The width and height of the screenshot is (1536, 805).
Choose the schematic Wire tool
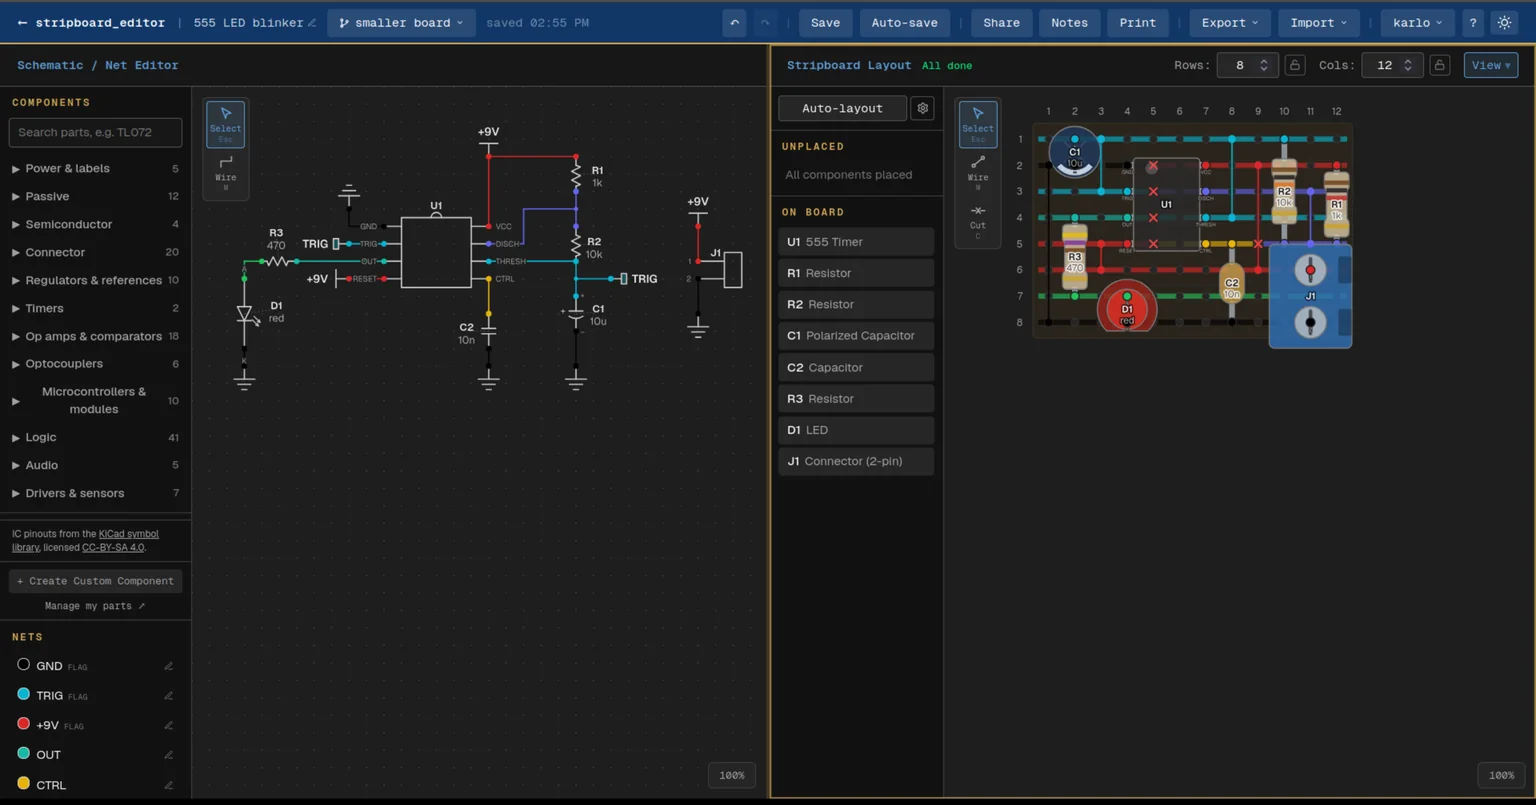point(226,172)
